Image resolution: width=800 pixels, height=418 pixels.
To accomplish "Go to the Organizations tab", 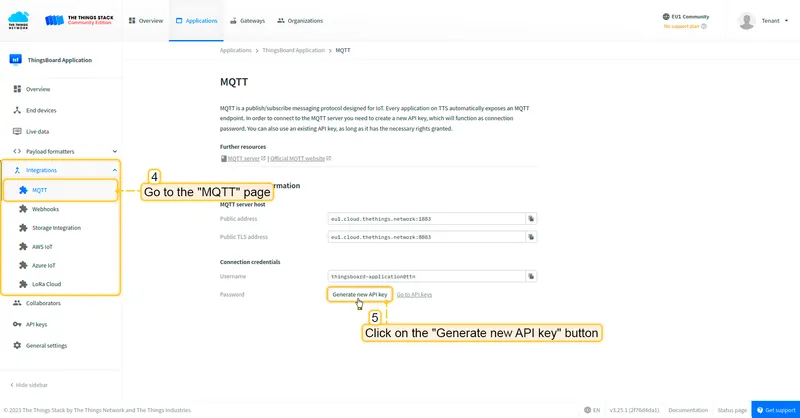I will (x=300, y=21).
